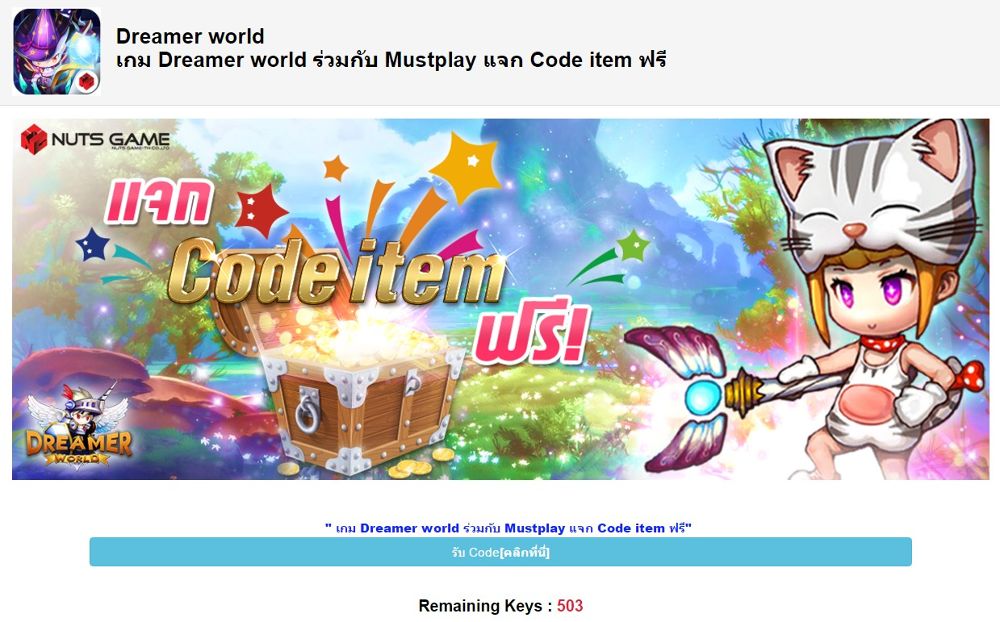Screen dimensions: 1000x622
Task: Click the pink ฟรี! text
Action: click(x=531, y=333)
